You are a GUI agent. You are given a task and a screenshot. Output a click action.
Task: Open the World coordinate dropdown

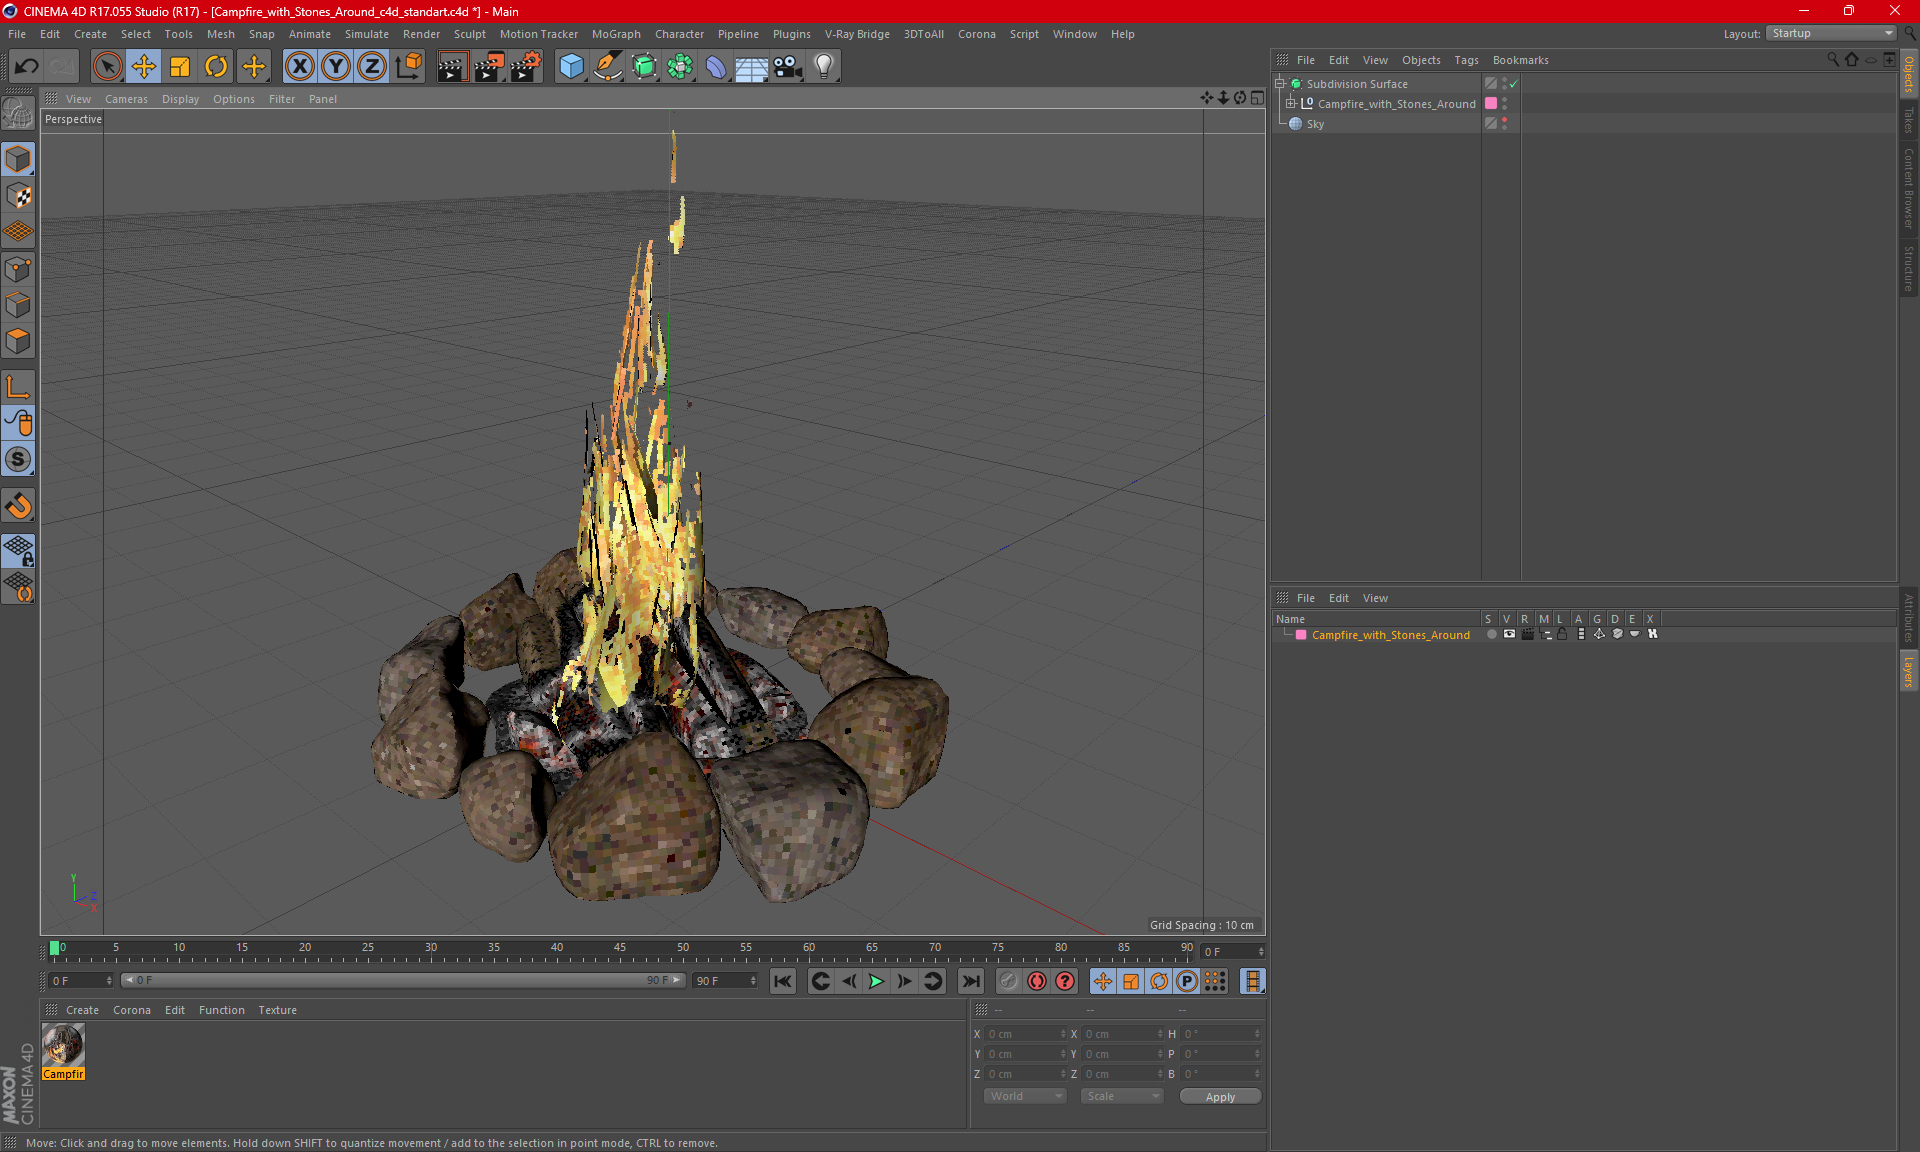[x=1025, y=1096]
